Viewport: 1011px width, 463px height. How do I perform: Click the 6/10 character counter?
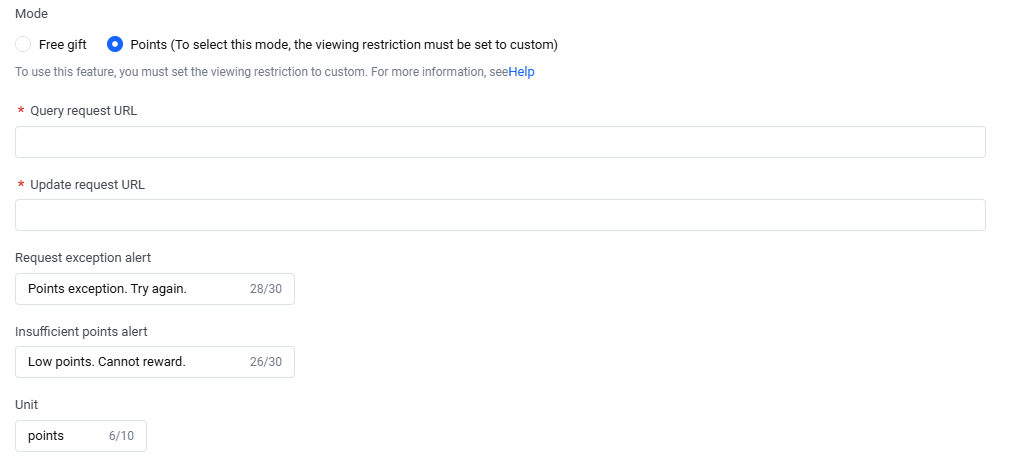click(x=120, y=436)
